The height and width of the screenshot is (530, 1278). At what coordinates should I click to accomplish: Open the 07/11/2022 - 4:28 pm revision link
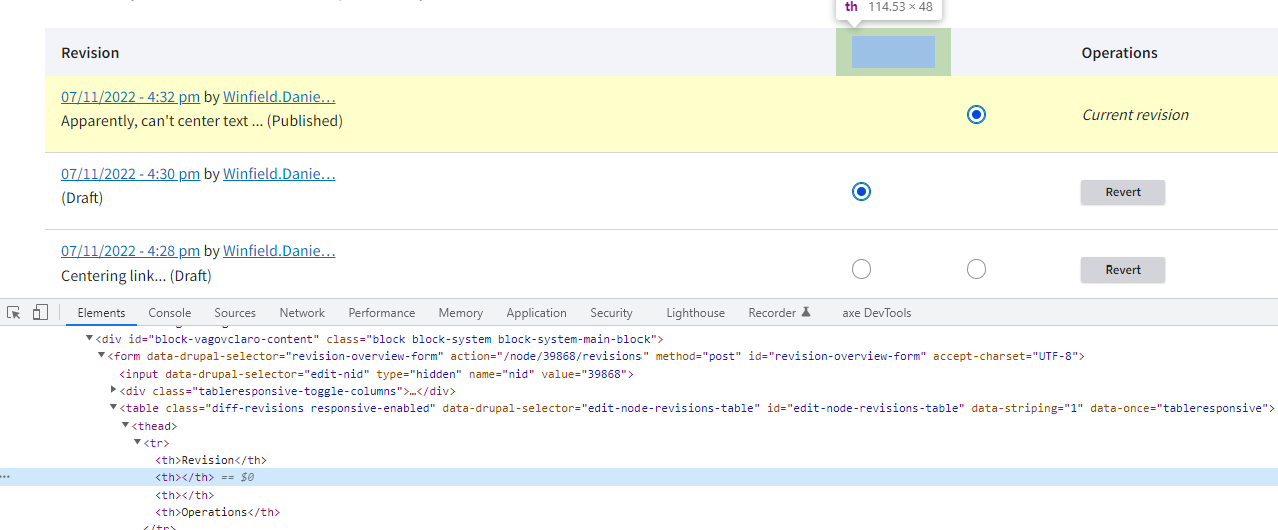[x=131, y=251]
